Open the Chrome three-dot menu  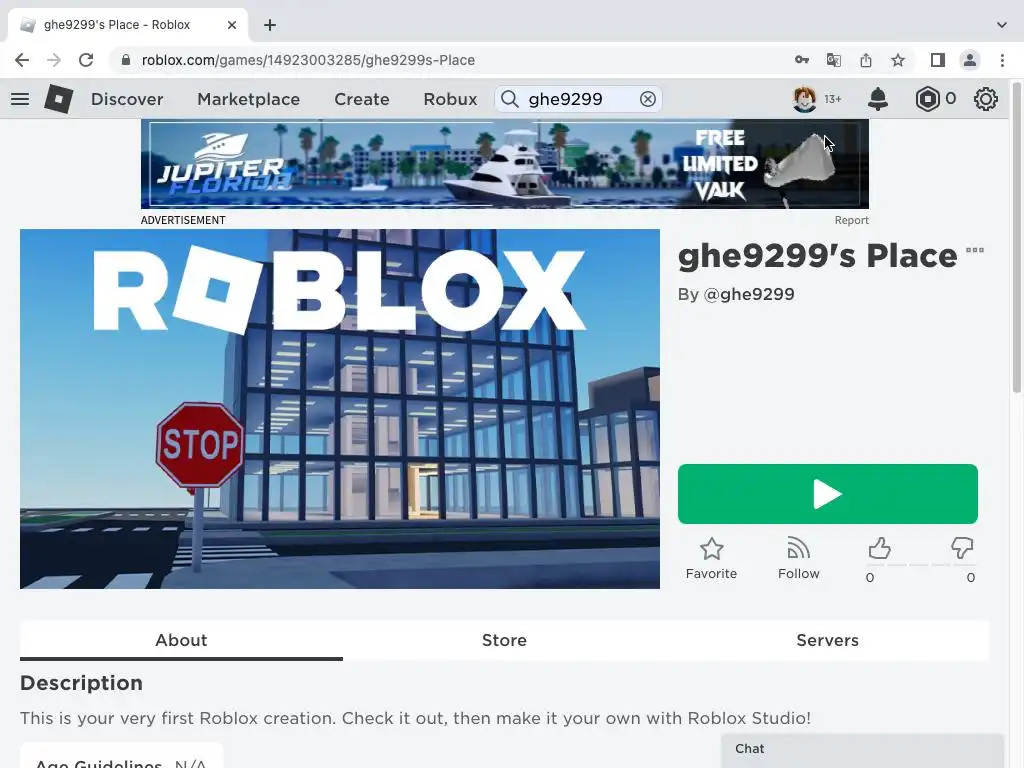point(1002,60)
